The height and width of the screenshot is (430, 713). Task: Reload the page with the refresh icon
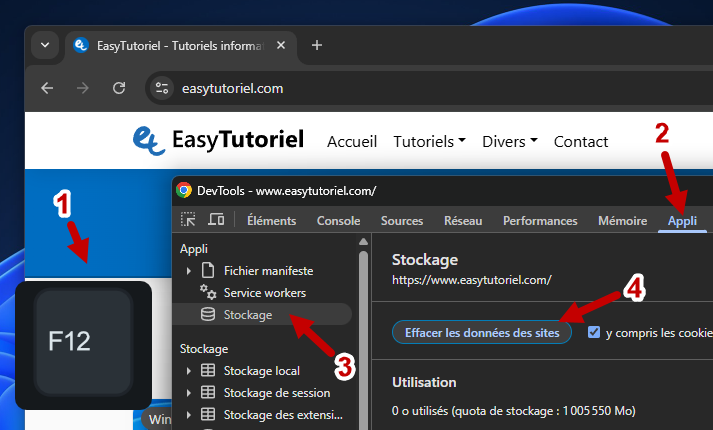click(x=119, y=88)
